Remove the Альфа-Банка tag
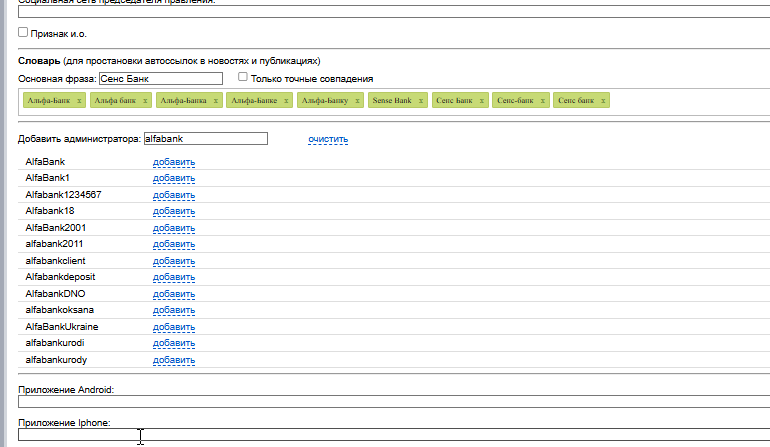 tap(216, 101)
